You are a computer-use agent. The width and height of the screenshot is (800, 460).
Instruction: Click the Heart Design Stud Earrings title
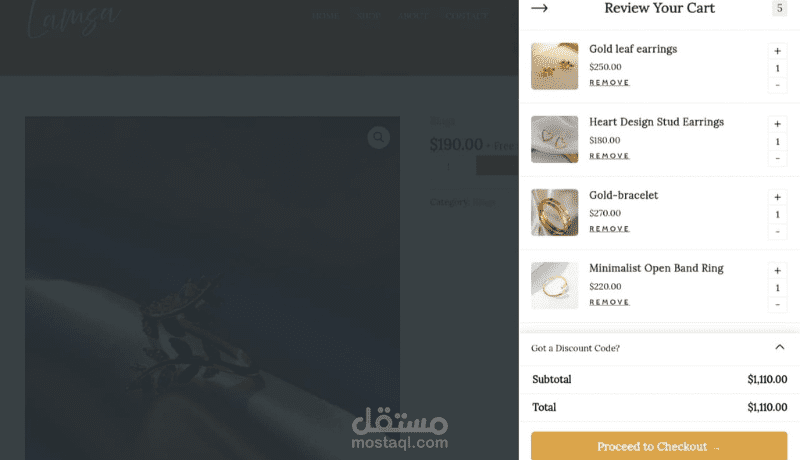[x=656, y=122]
